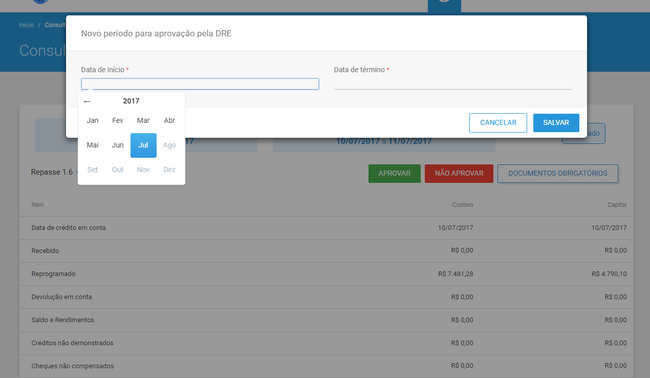Click the red Não Aprovar button
This screenshot has width=650, height=378.
click(459, 173)
